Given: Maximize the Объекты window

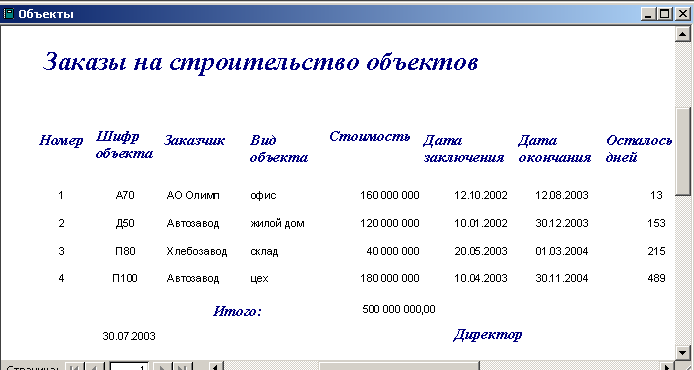Looking at the screenshot, I should click(664, 14).
